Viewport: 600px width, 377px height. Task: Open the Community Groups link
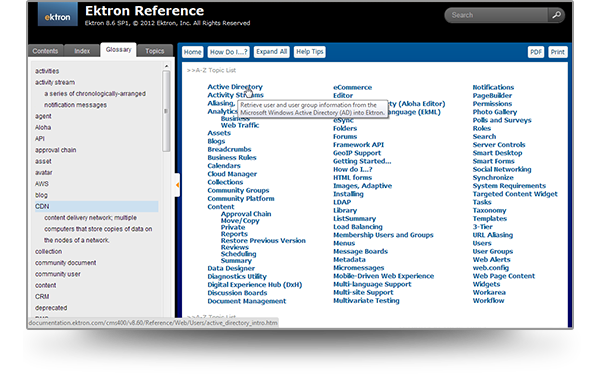[x=238, y=191]
